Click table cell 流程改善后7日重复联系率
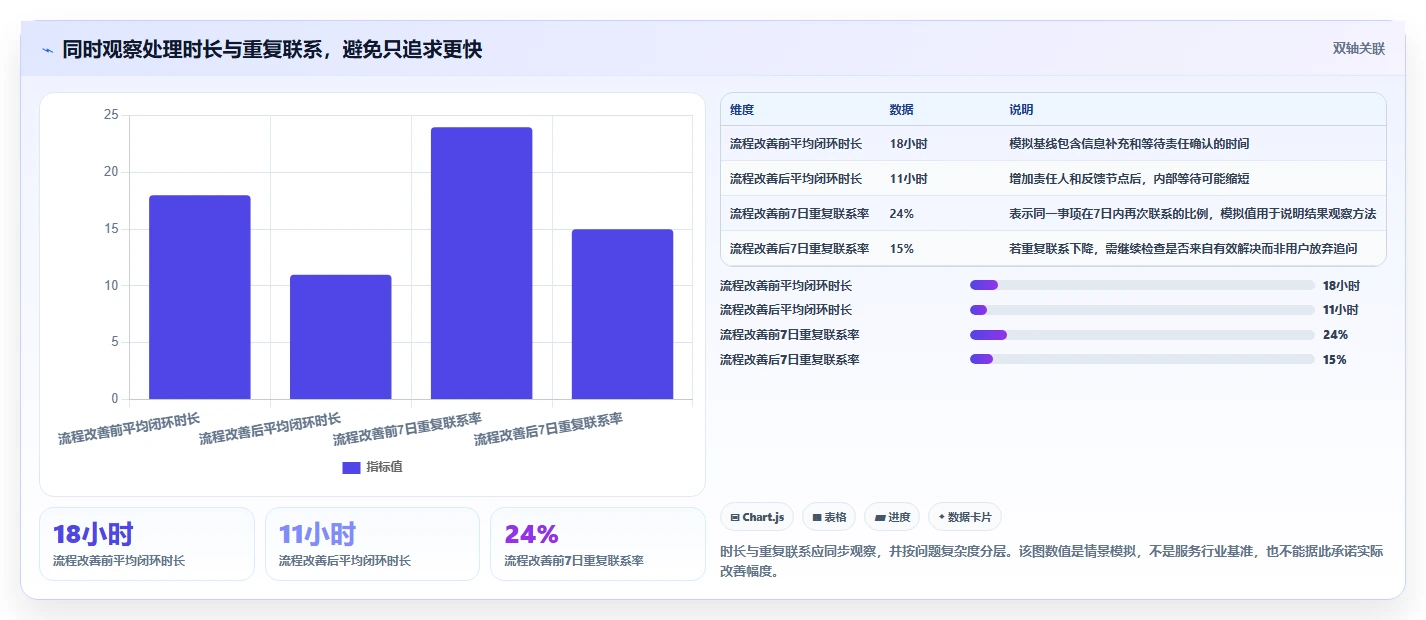1426x620 pixels. [x=799, y=249]
